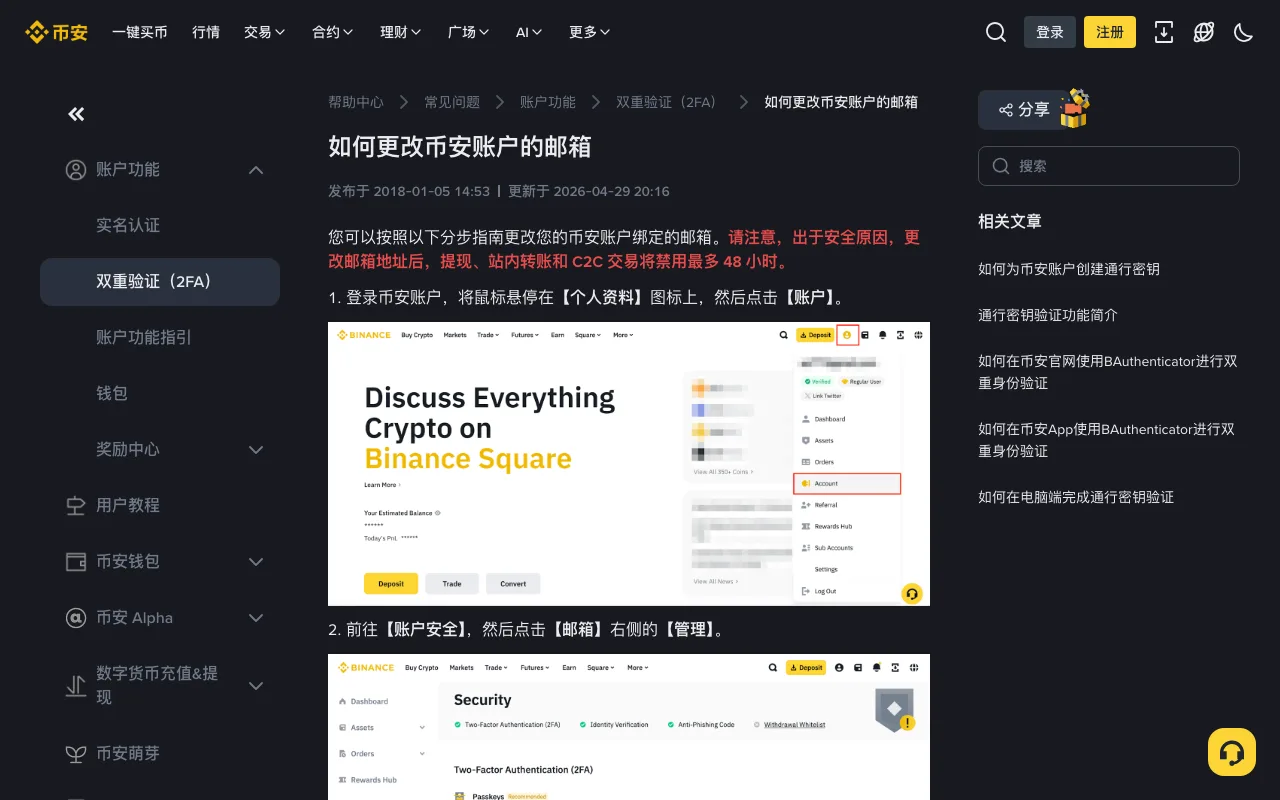Select 双重验证（2FA）in the sidebar
The width and height of the screenshot is (1280, 800).
click(x=160, y=282)
